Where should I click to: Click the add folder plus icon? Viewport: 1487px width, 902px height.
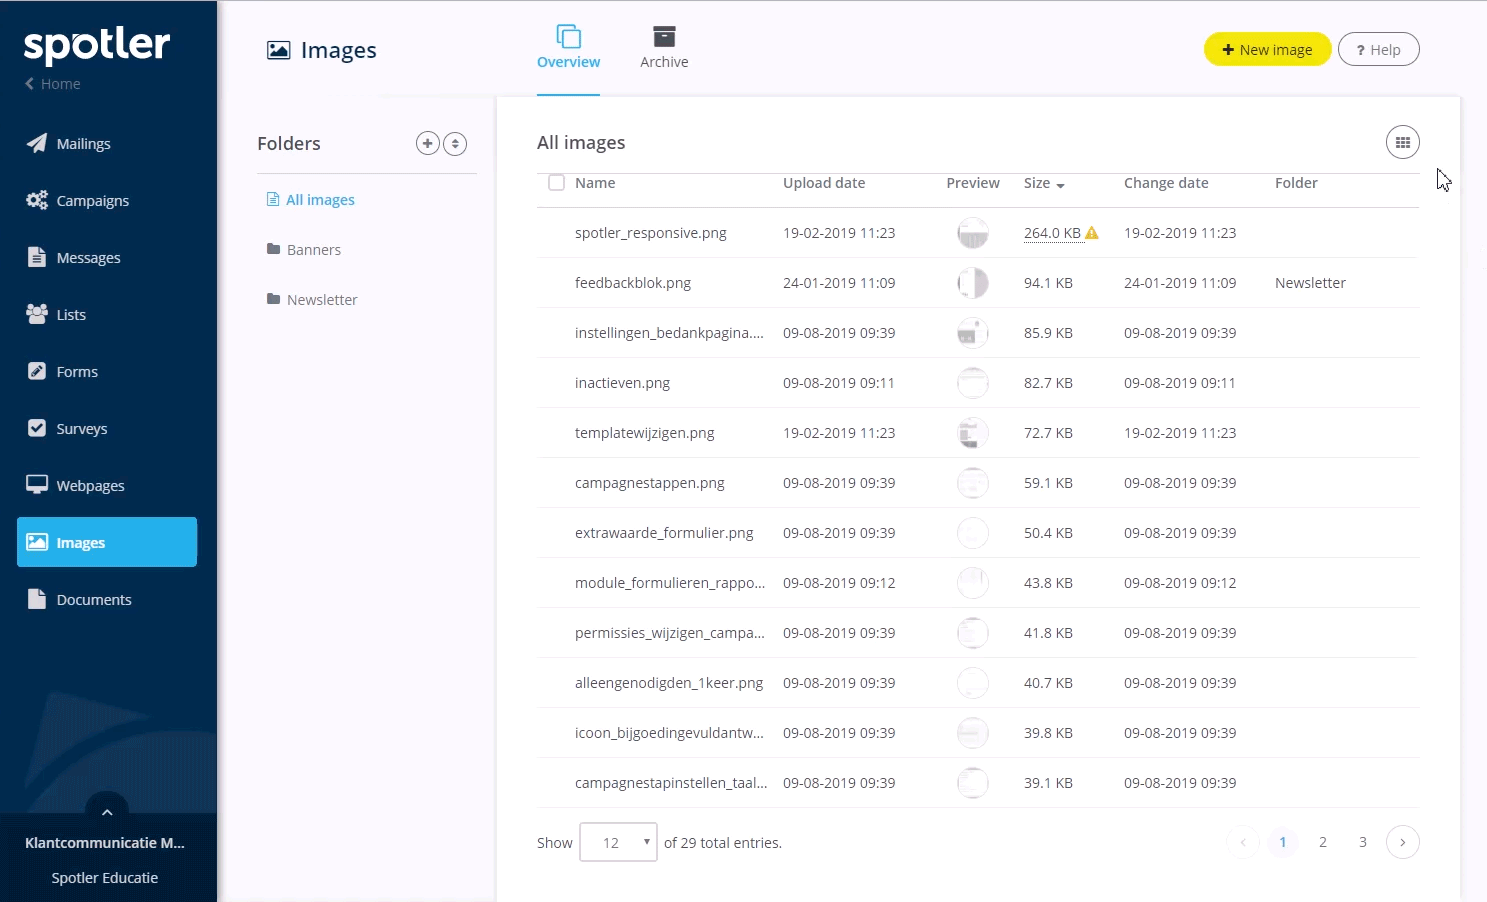428,143
